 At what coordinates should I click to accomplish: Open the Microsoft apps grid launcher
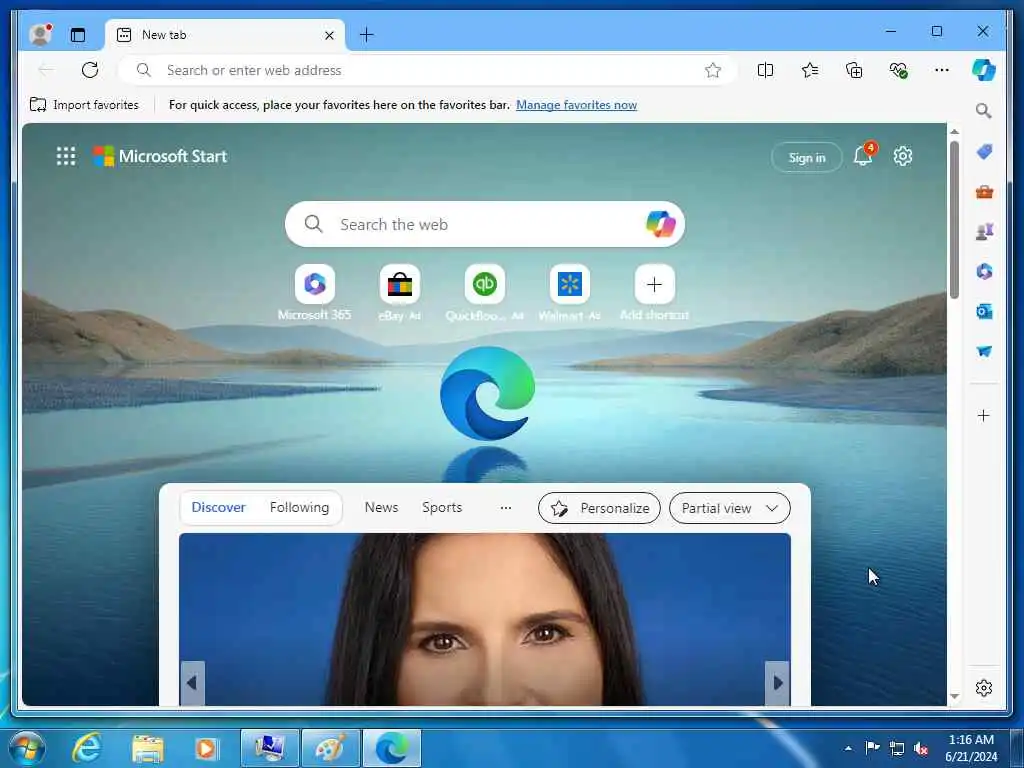pos(66,156)
